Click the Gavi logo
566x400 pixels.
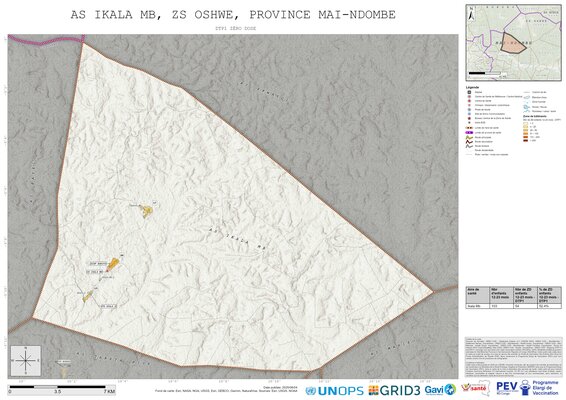pos(440,390)
